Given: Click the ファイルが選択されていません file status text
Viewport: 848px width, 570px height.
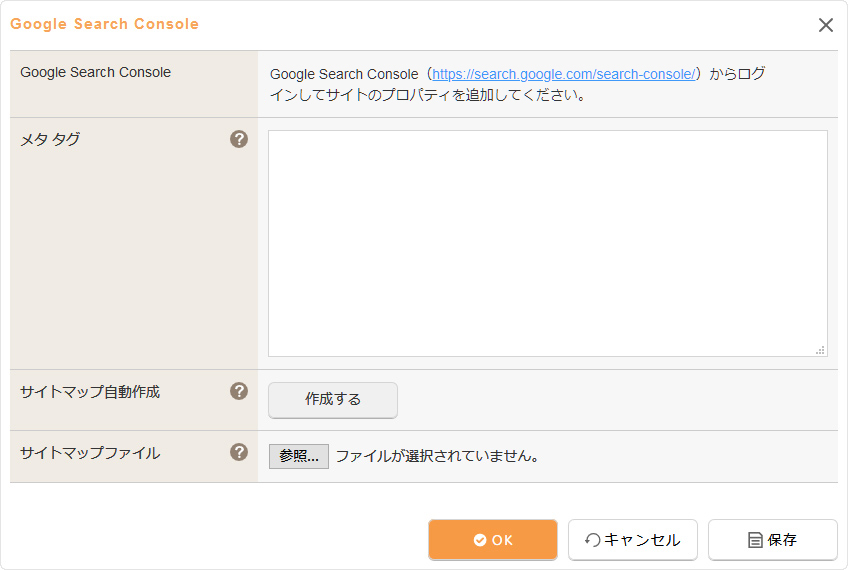Looking at the screenshot, I should coord(438,456).
